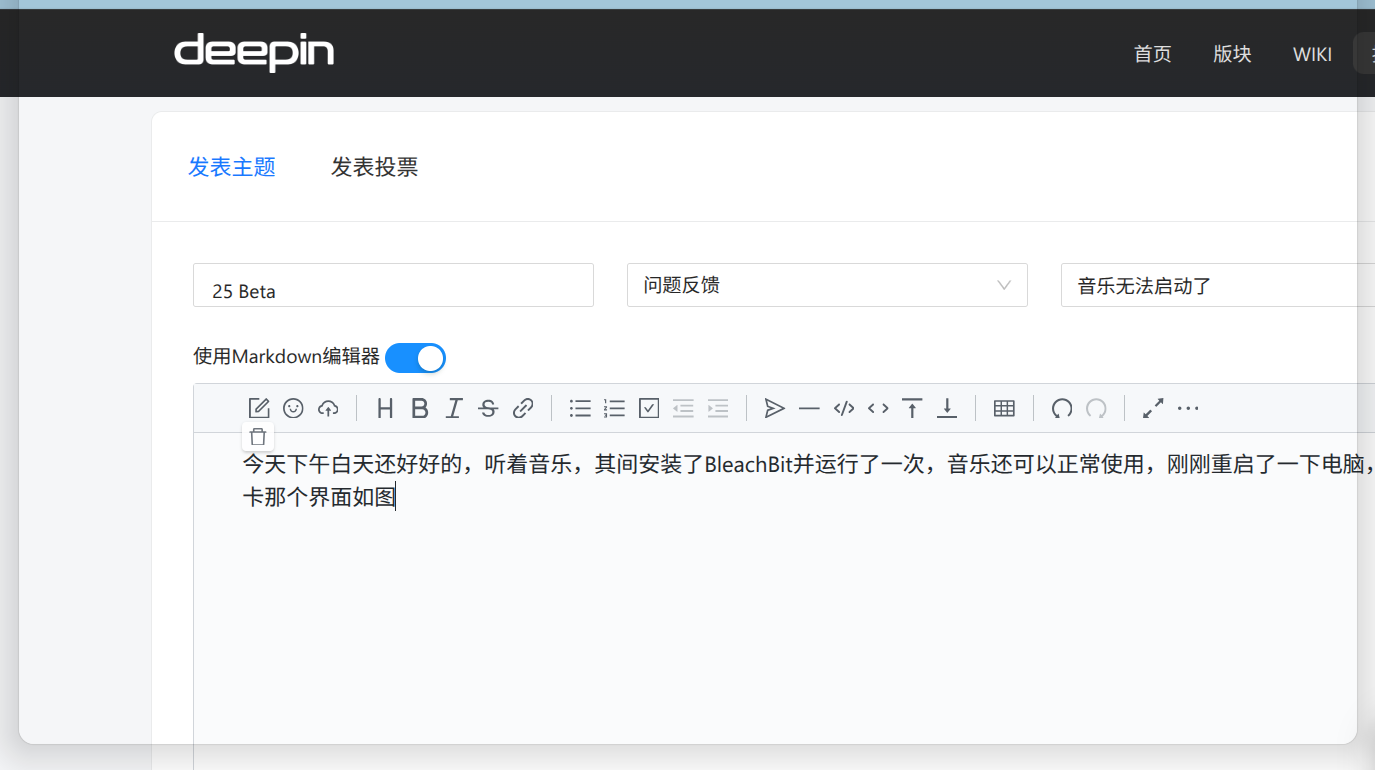
Task: Switch the editor to fullscreen
Action: pyautogui.click(x=1153, y=408)
